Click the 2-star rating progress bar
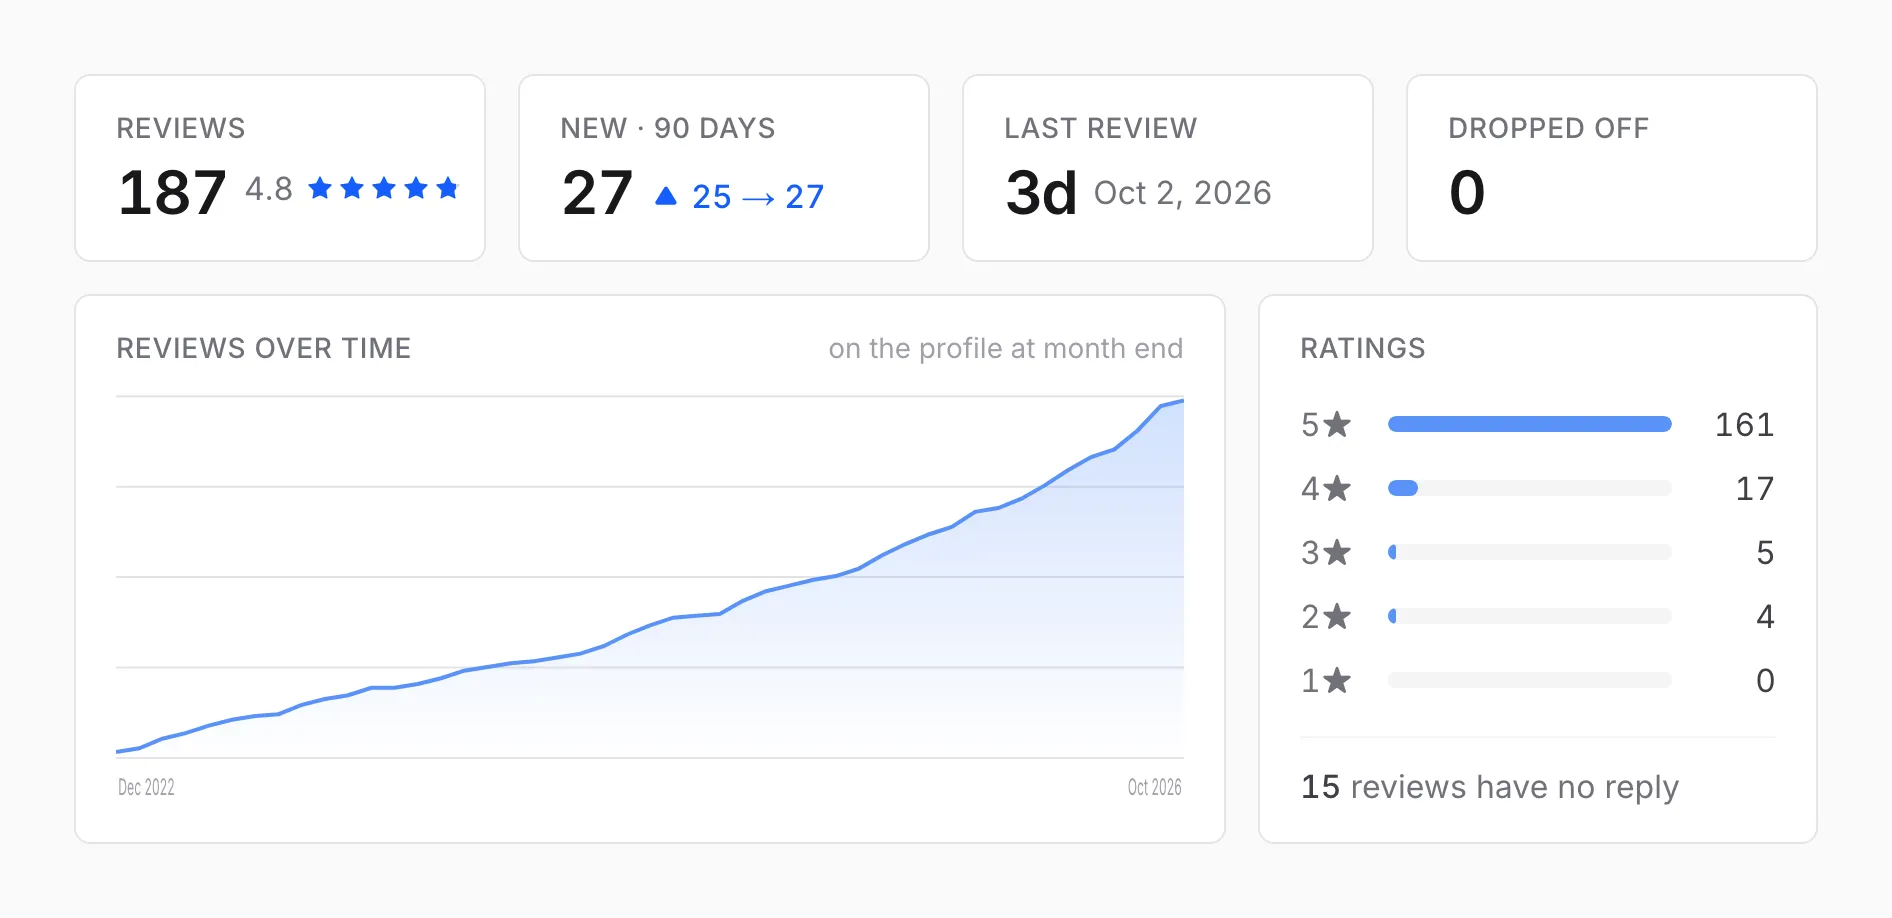1892x918 pixels. point(1530,616)
